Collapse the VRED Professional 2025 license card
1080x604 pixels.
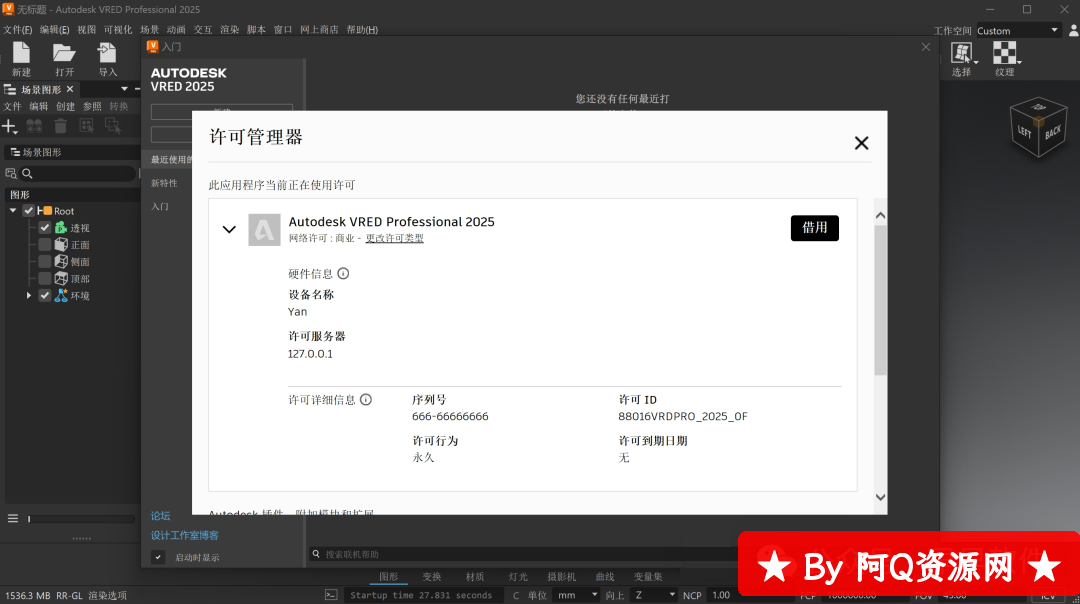point(229,229)
